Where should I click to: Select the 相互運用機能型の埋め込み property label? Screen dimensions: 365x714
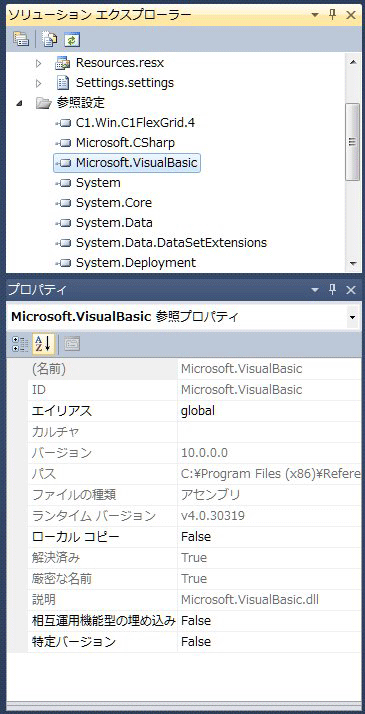tap(103, 620)
